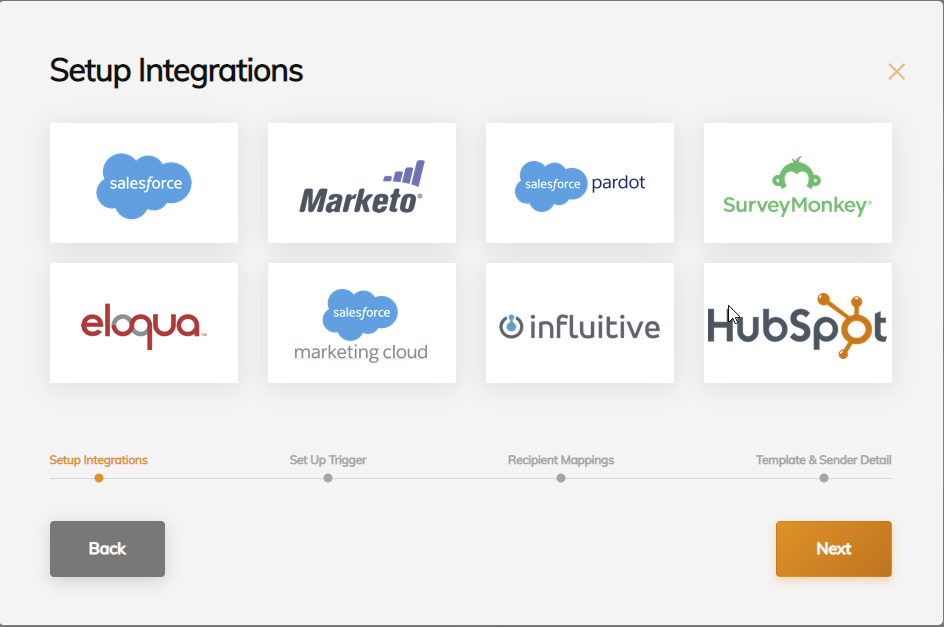This screenshot has height=627, width=944.
Task: Close the Setup Integrations dialog
Action: (896, 72)
